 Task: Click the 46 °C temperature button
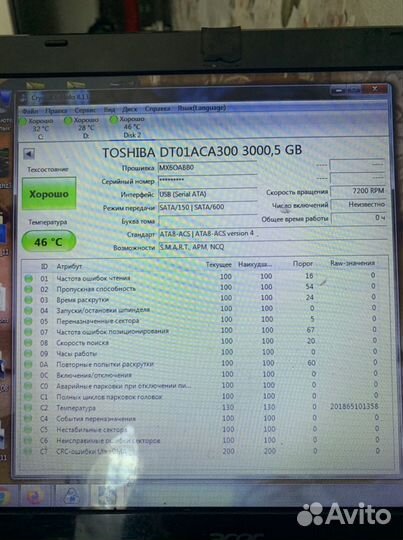tap(49, 241)
